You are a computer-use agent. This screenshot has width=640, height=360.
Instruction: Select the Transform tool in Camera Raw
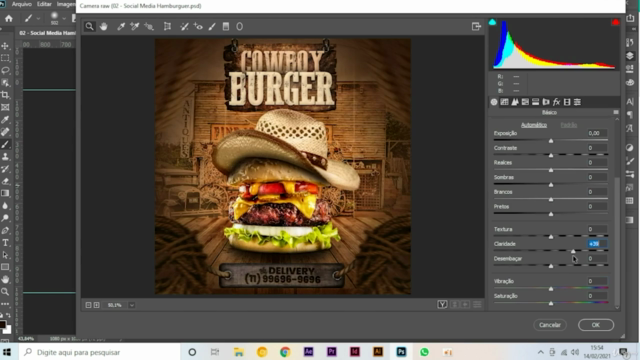167,27
